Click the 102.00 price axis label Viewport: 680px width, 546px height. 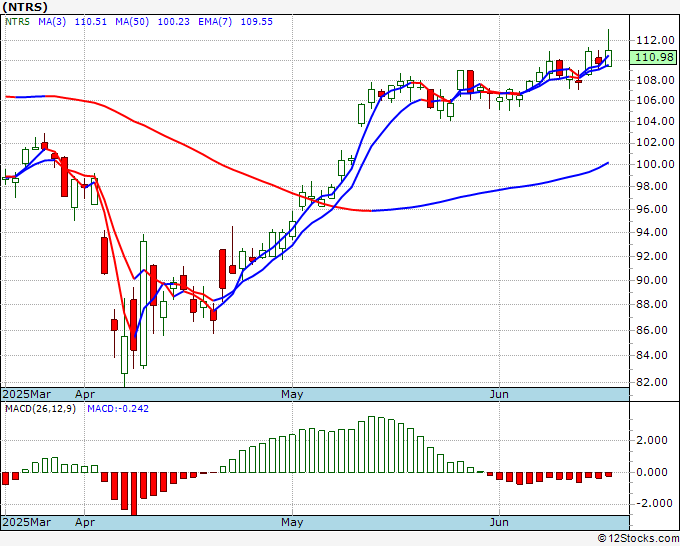pyautogui.click(x=655, y=142)
